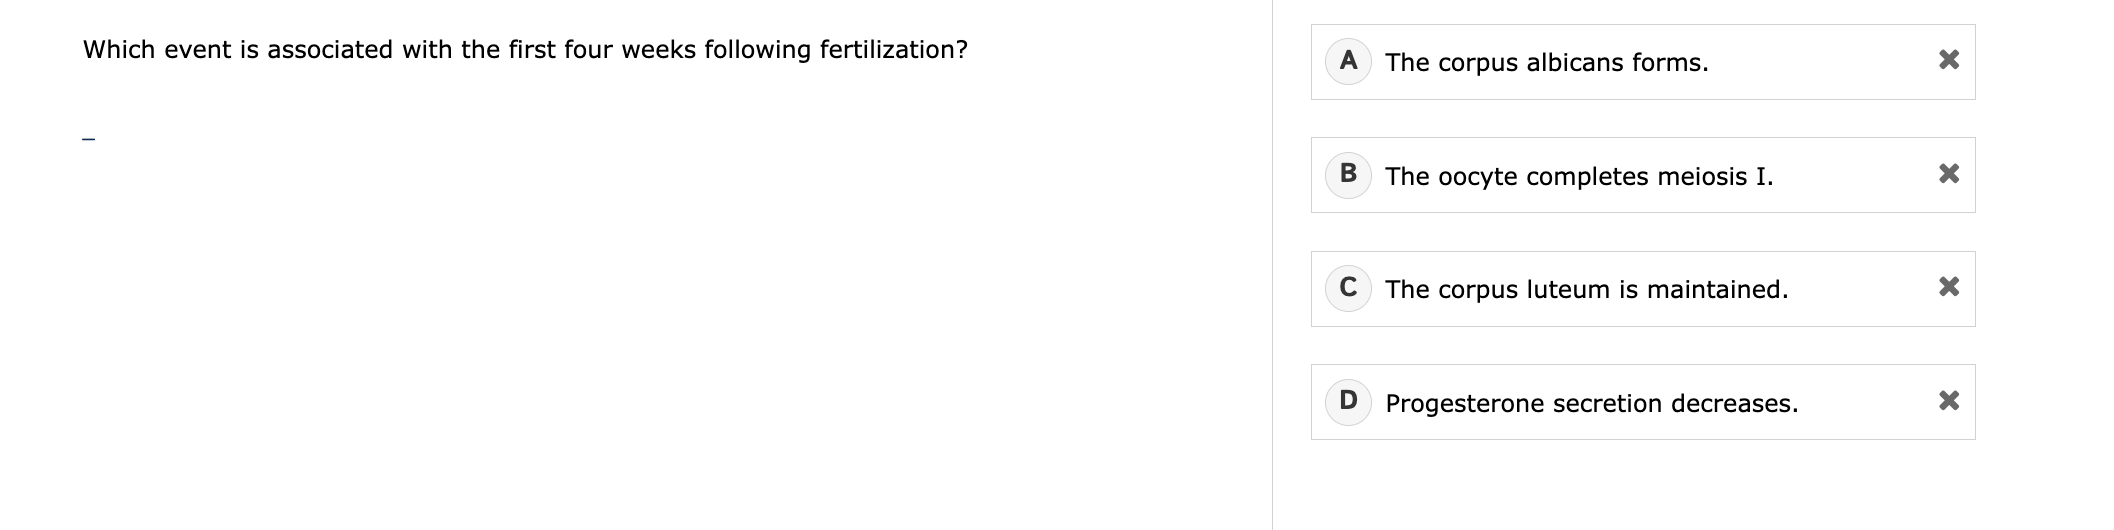Eliminate option B with the X icon
2114x530 pixels.
tap(1948, 174)
